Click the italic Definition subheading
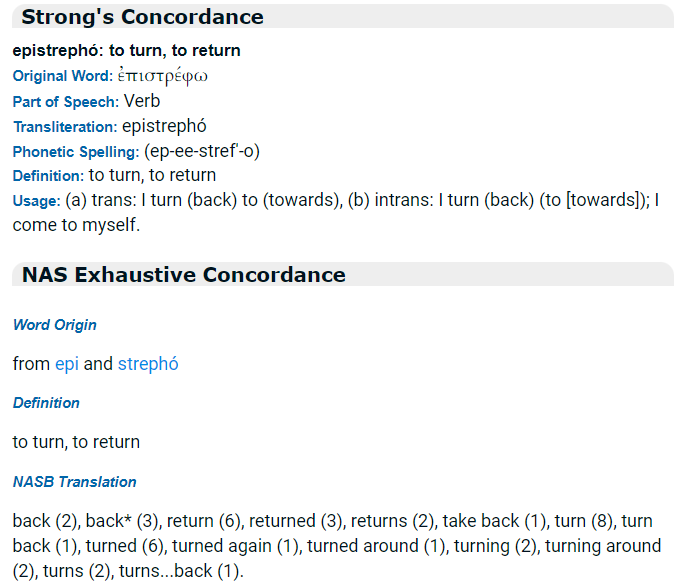 (x=46, y=403)
